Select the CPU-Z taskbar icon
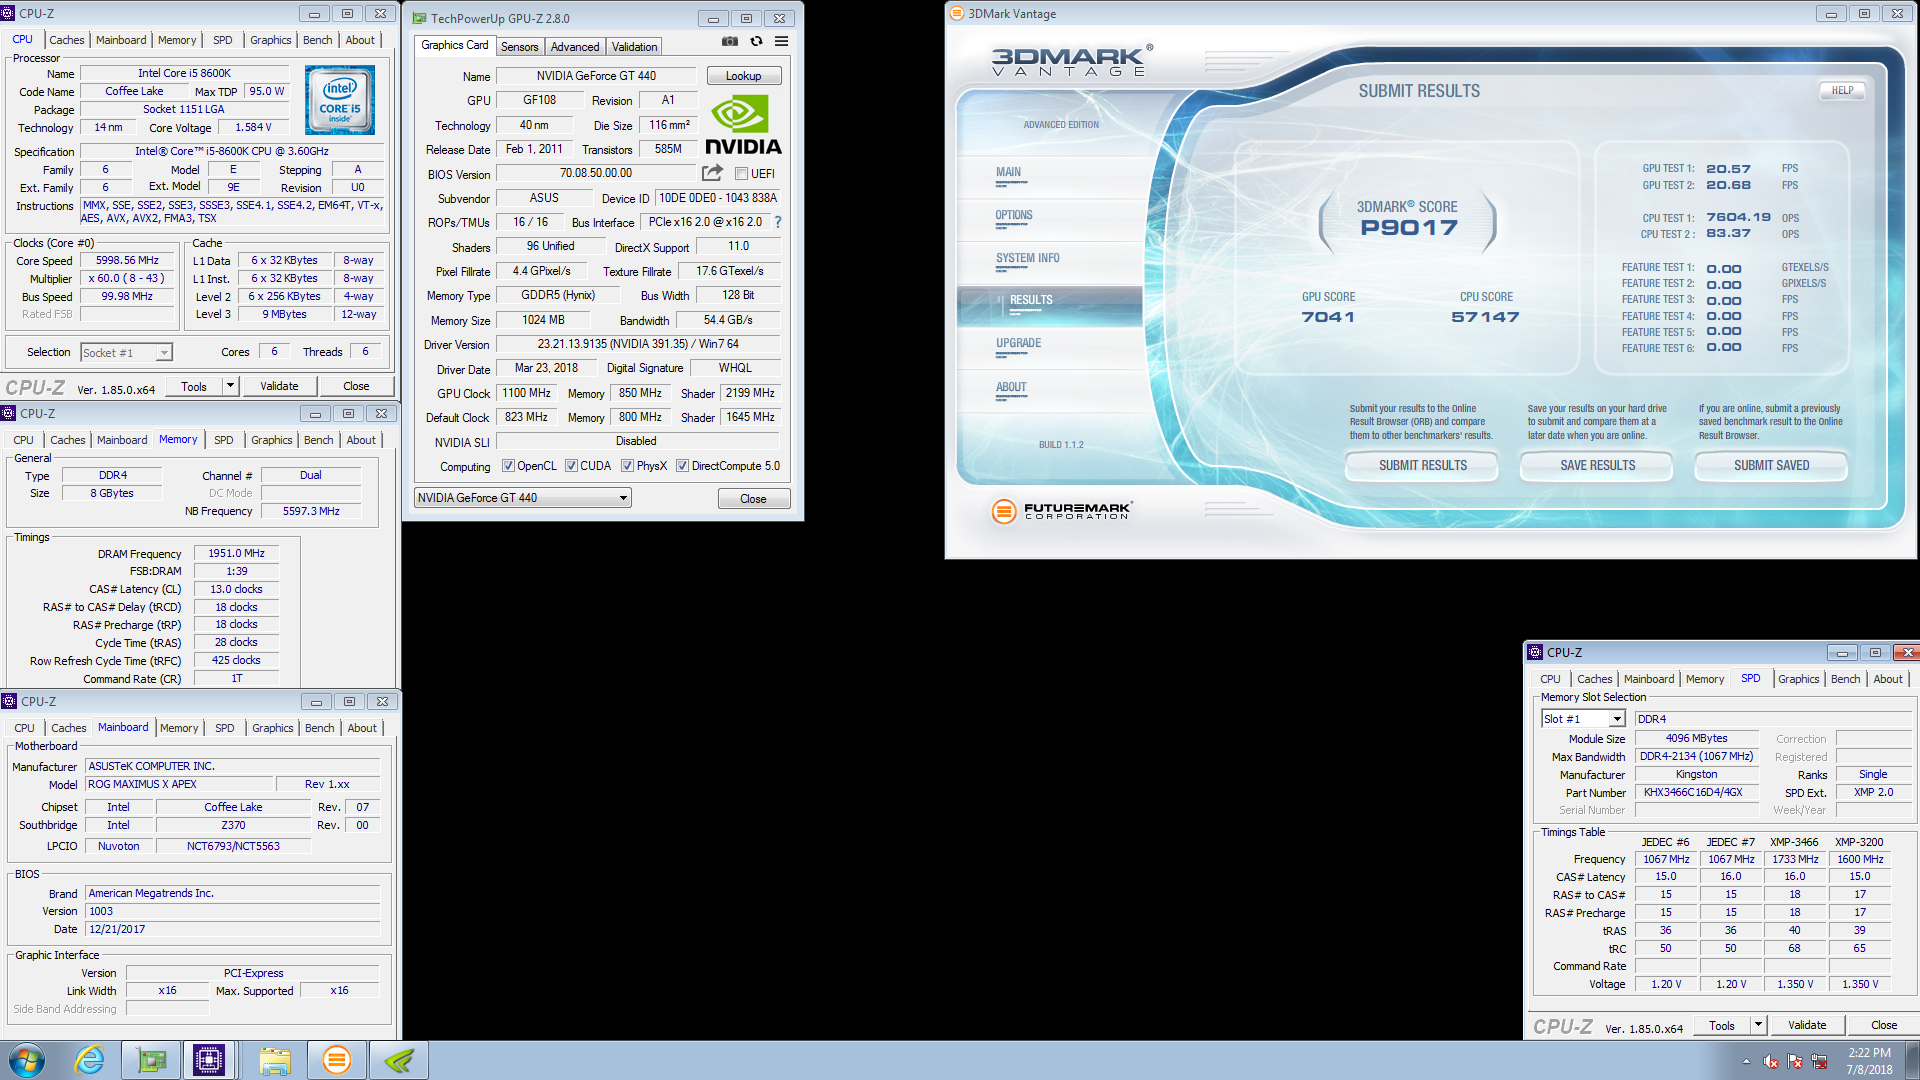1920x1080 pixels. coord(209,1060)
